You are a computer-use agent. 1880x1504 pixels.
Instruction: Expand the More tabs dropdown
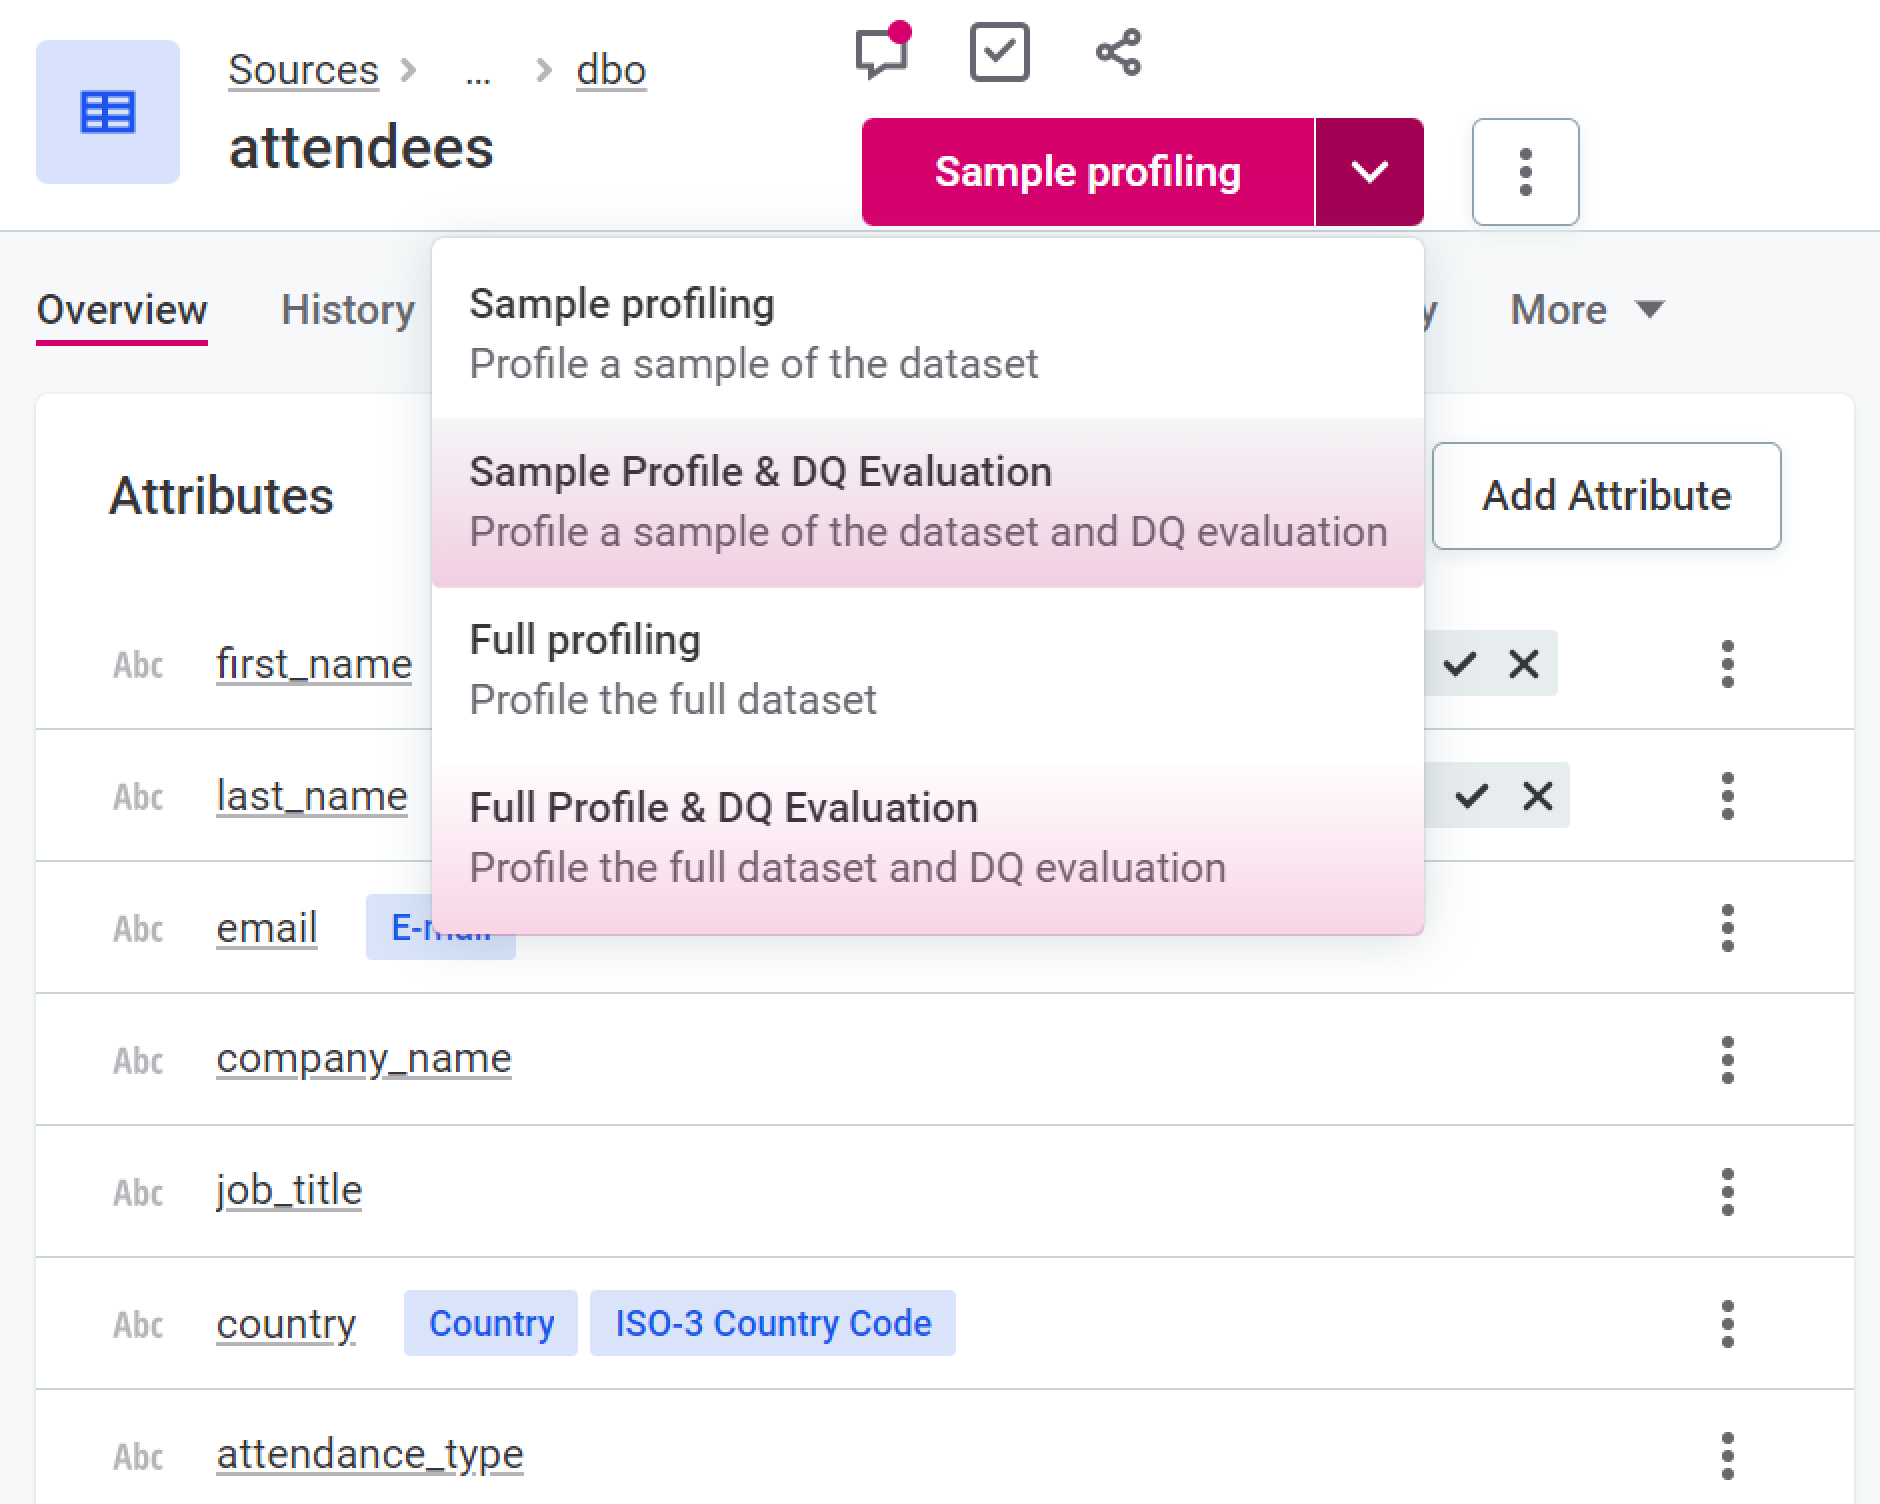click(x=1587, y=310)
